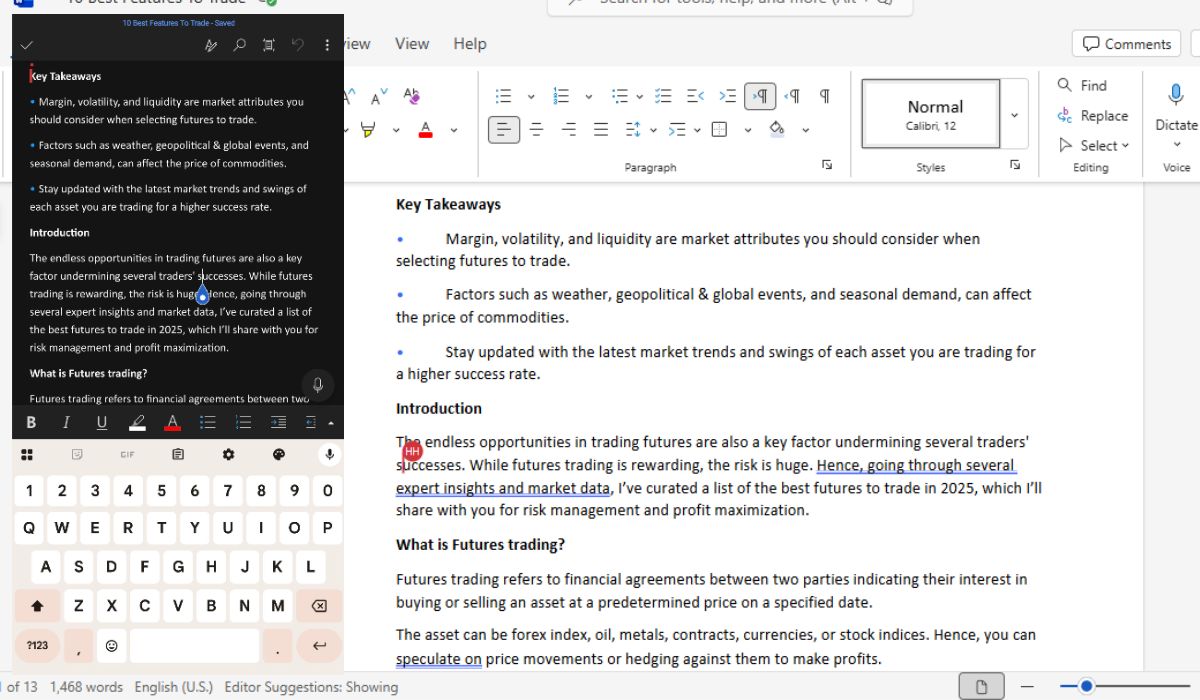Open the three-dot menu in the mobile editor
The height and width of the screenshot is (700, 1200).
point(327,45)
